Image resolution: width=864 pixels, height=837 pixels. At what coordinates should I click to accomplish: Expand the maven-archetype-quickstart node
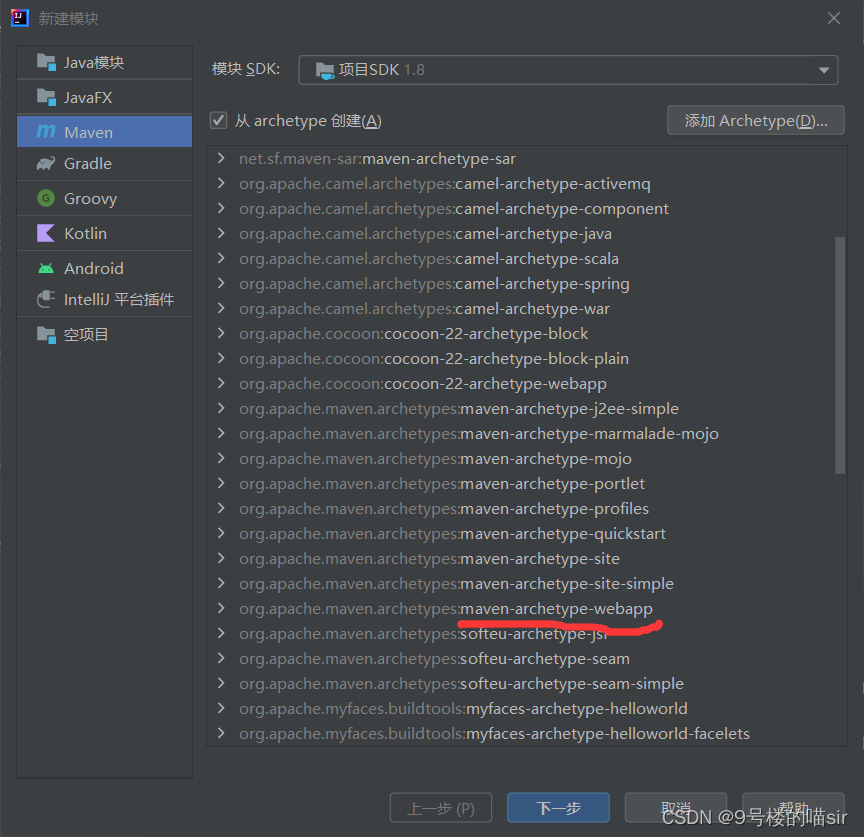point(221,533)
